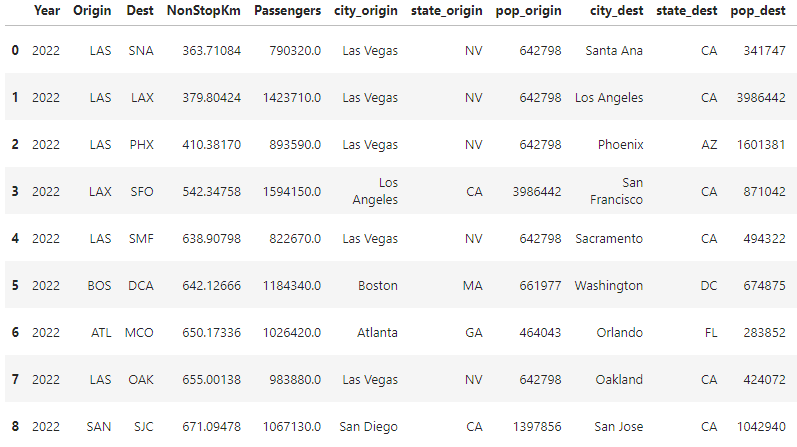Click the Boston origin city cell
This screenshot has height=447, width=797.
(x=378, y=286)
